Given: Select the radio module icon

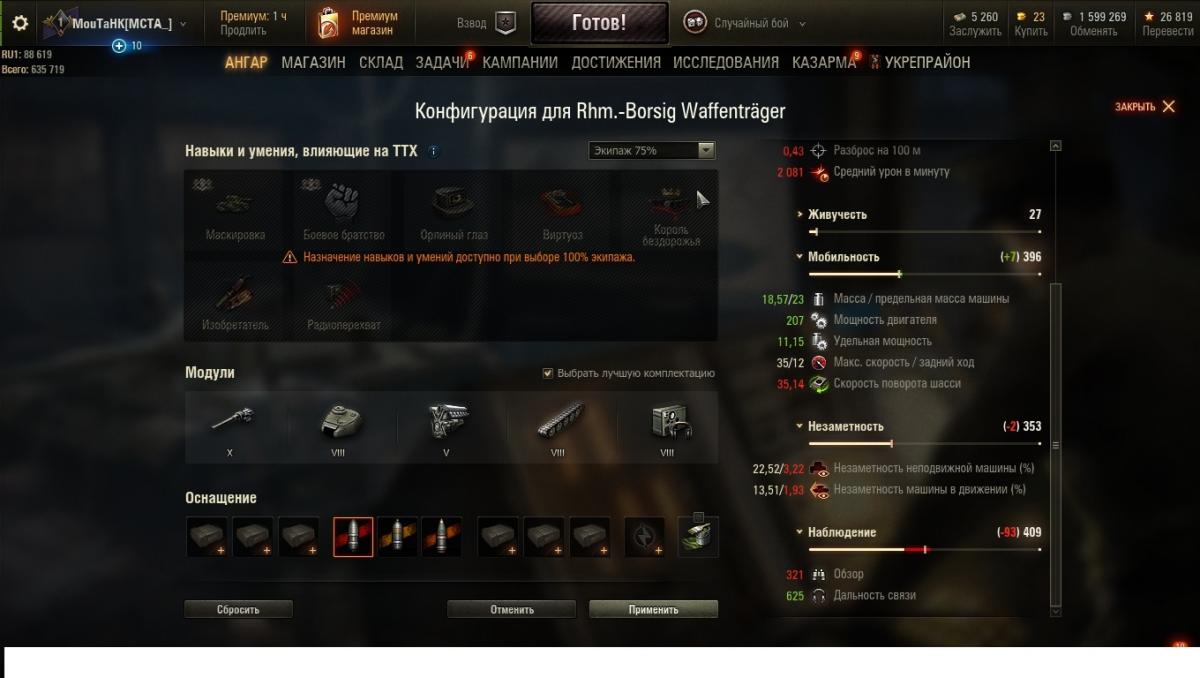Looking at the screenshot, I should pos(667,421).
